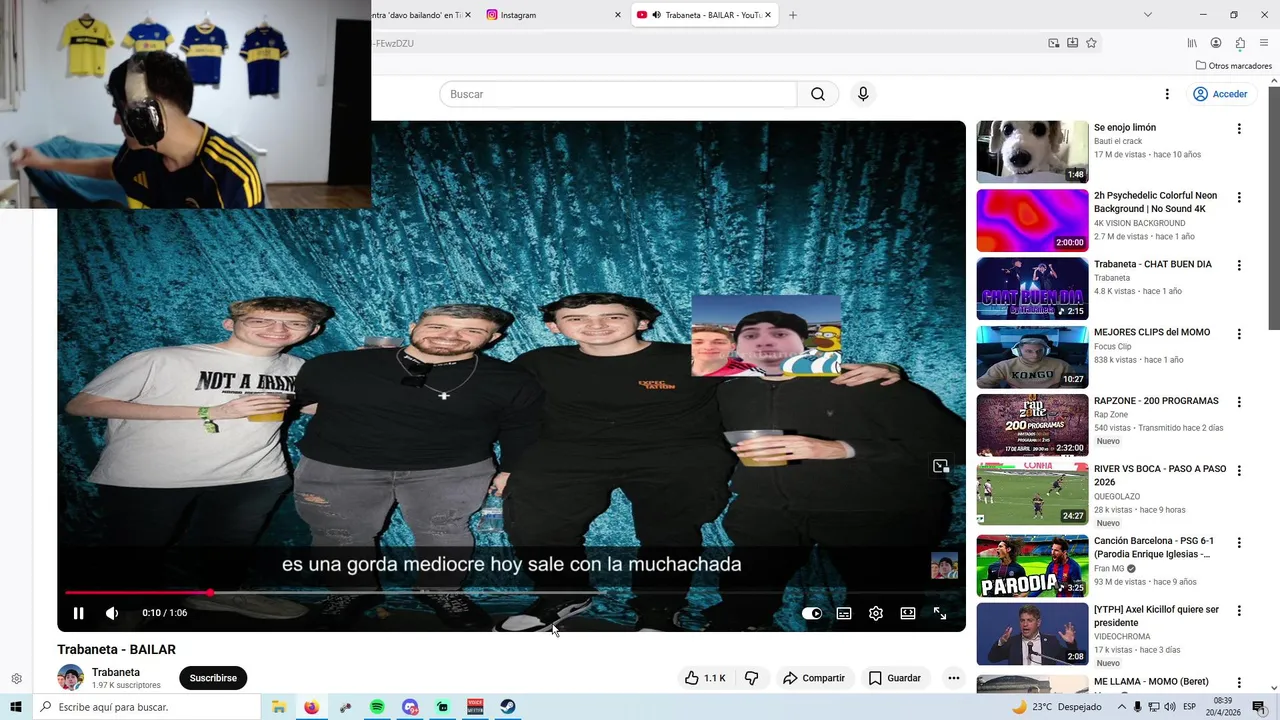This screenshot has height=720, width=1280.
Task: Mute the video volume icon
Action: pos(112,613)
